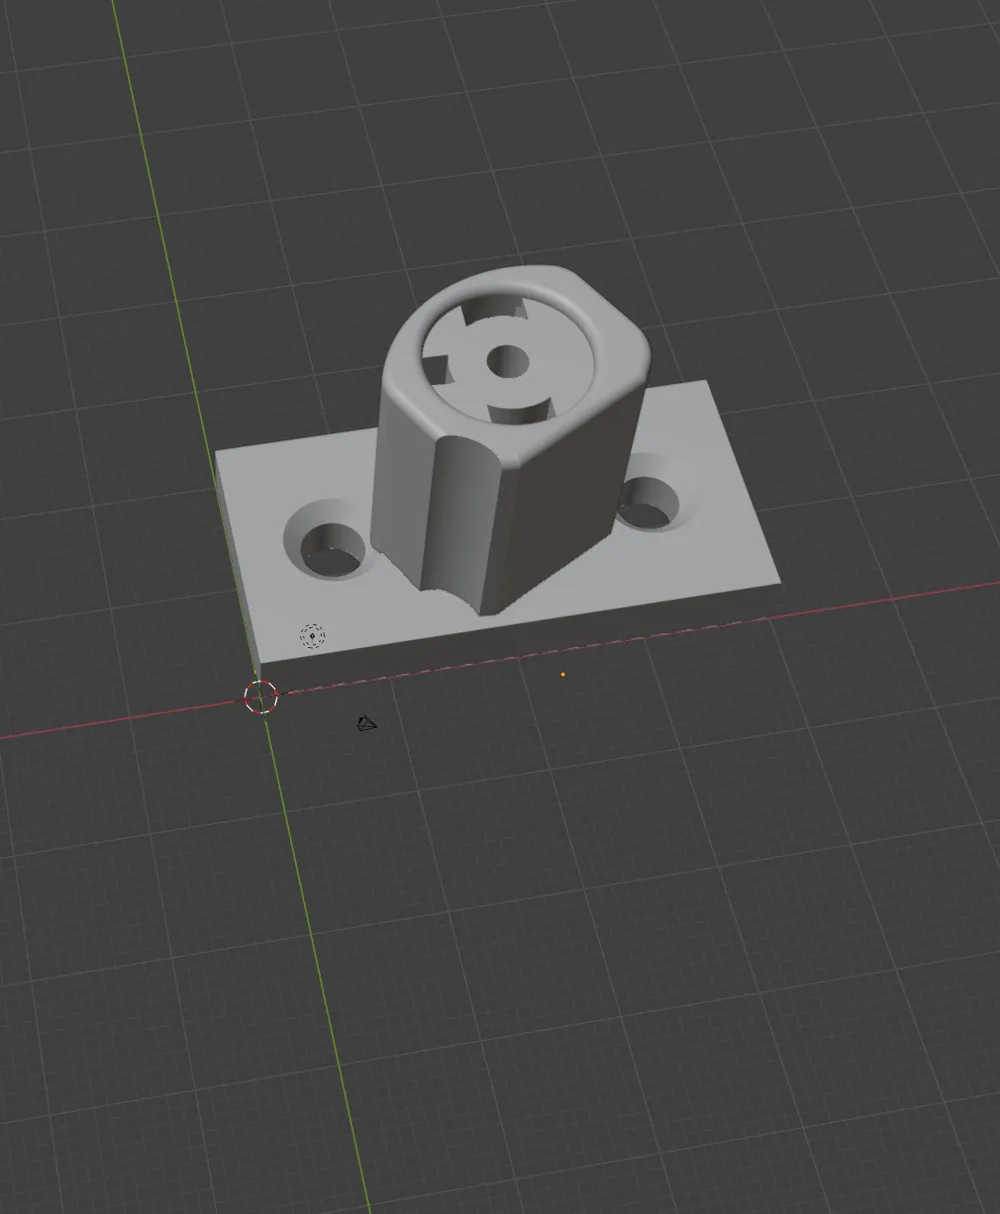The height and width of the screenshot is (1214, 1000).
Task: Click the red-white 3D cursor
Action: [x=261, y=696]
